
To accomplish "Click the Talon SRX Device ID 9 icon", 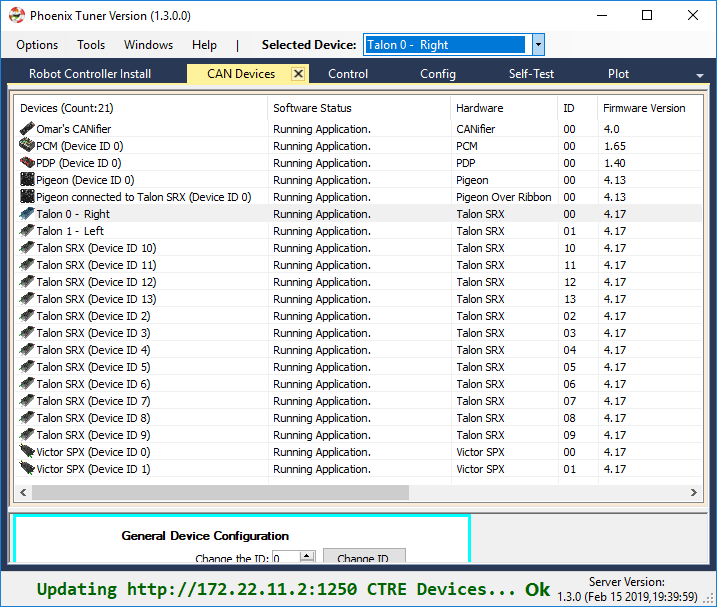I will coord(27,435).
